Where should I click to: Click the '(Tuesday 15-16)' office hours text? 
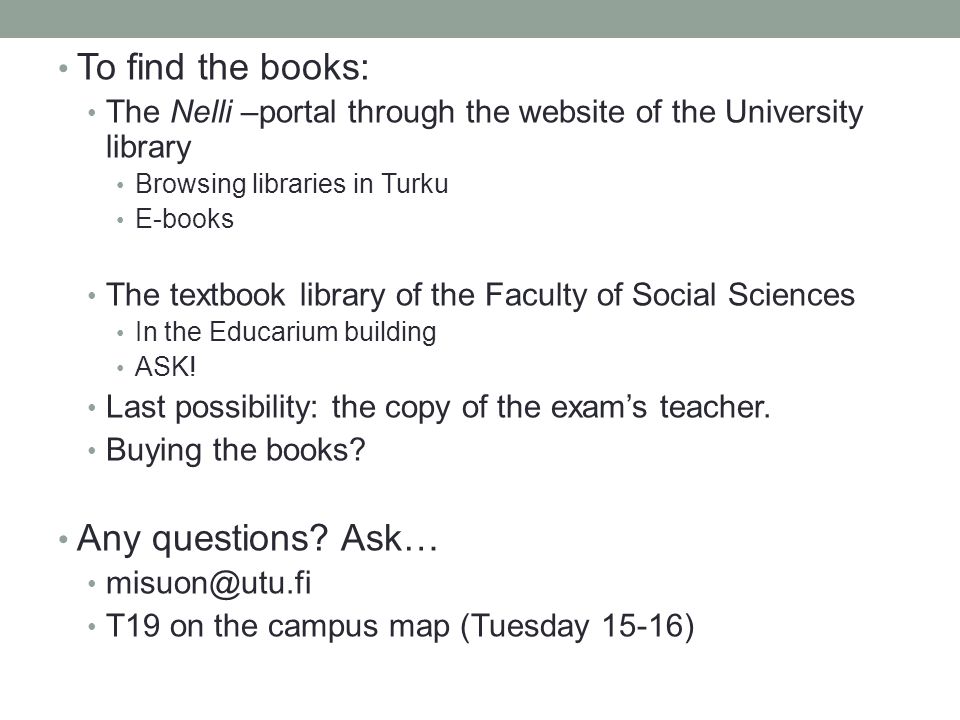[x=577, y=626]
